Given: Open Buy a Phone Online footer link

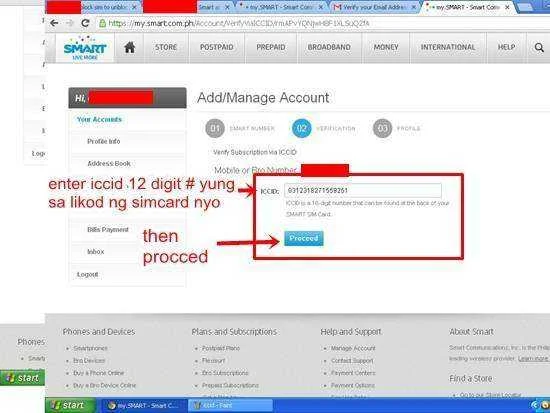Looking at the screenshot, I should click(99, 373).
